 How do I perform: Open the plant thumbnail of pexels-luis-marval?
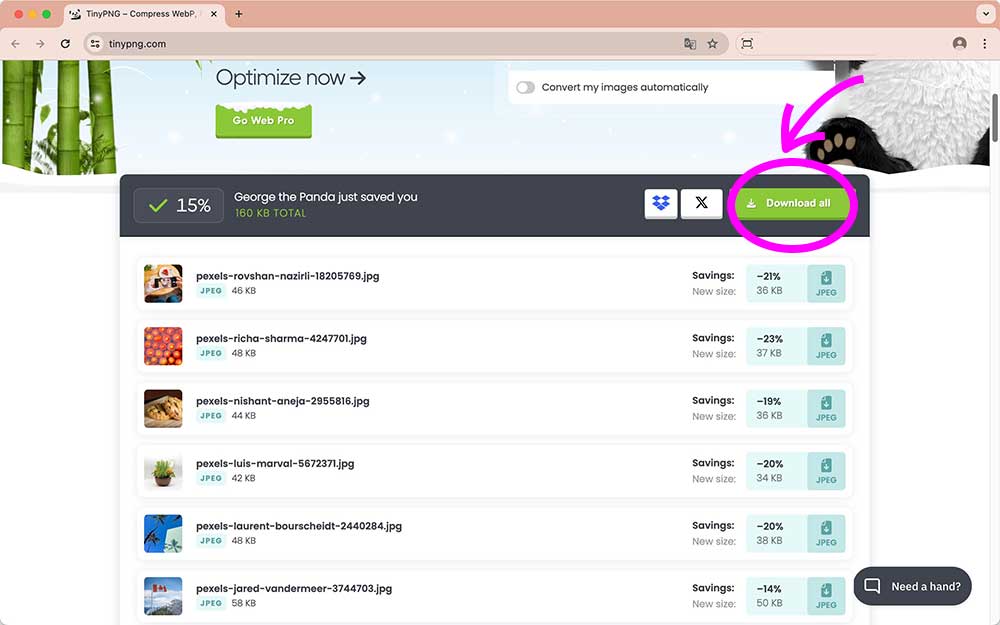click(x=163, y=471)
